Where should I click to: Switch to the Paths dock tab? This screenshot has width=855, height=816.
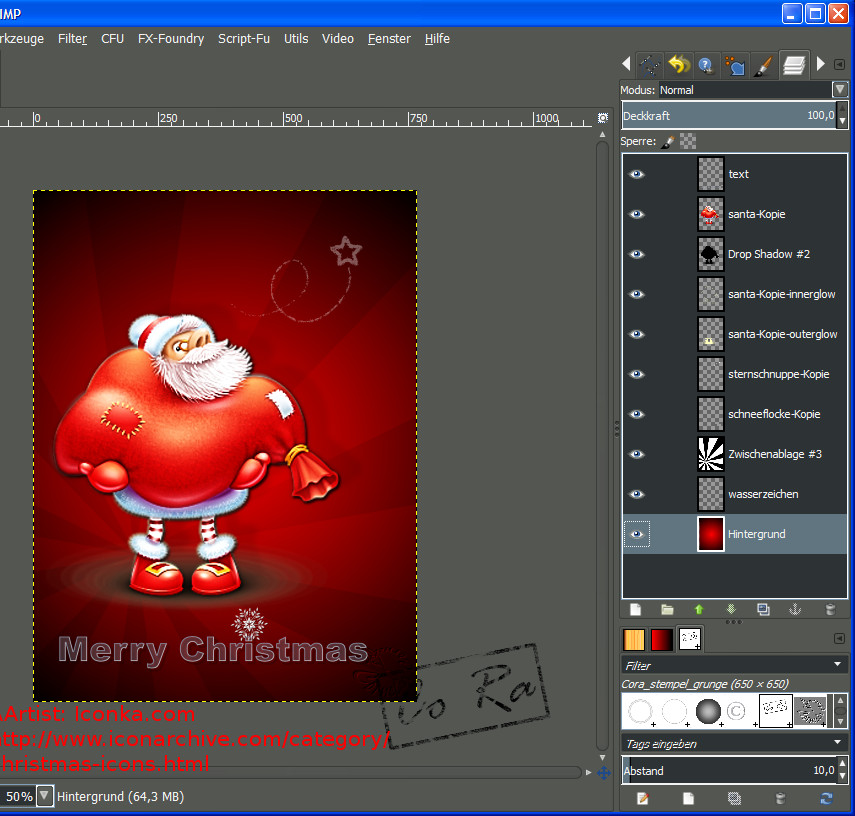651,66
